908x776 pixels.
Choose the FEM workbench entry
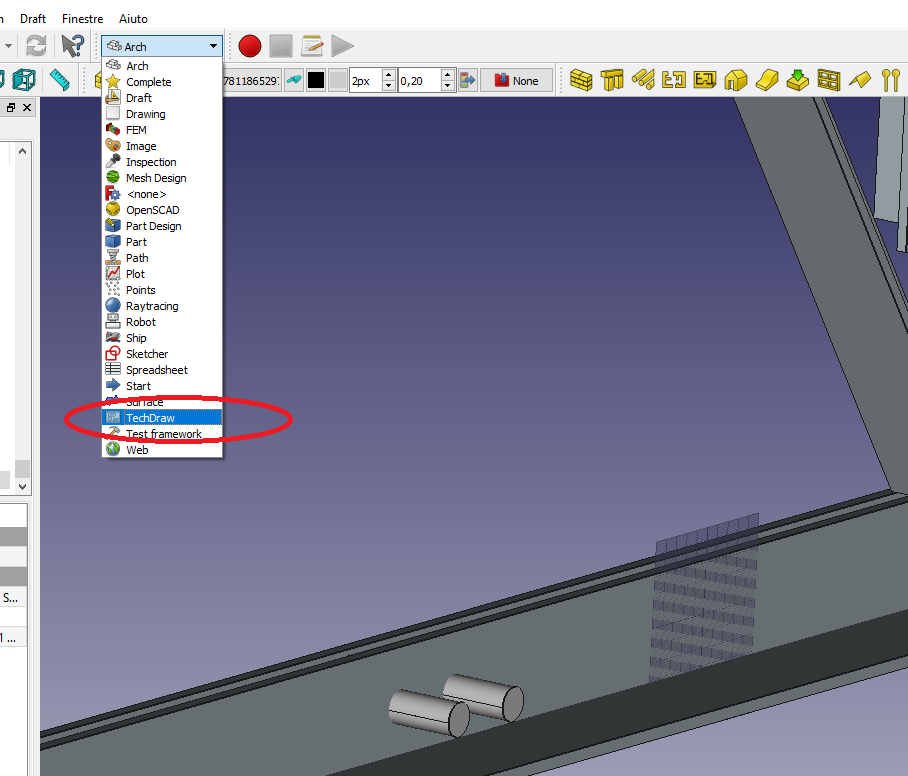(162, 130)
